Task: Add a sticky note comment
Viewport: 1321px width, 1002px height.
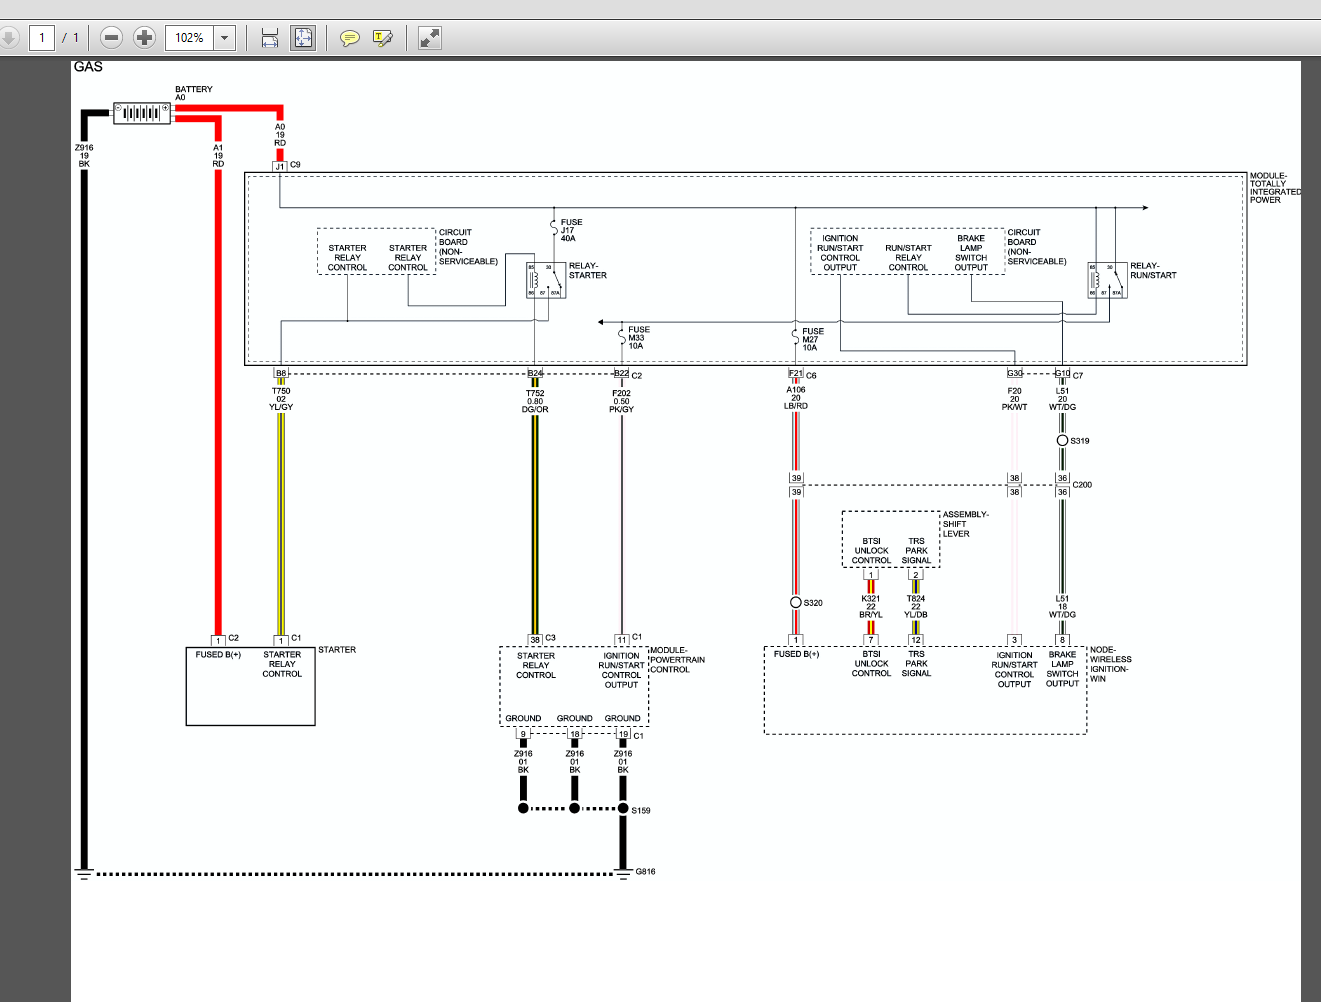Action: [x=349, y=38]
